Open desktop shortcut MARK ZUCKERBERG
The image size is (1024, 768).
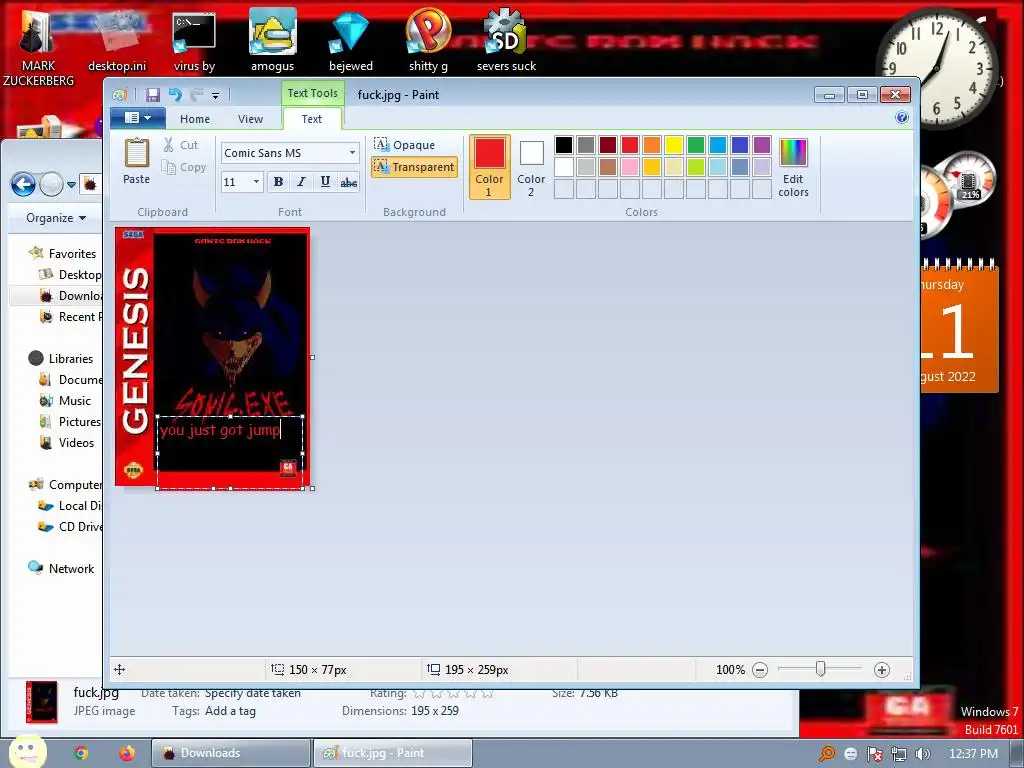point(38,47)
